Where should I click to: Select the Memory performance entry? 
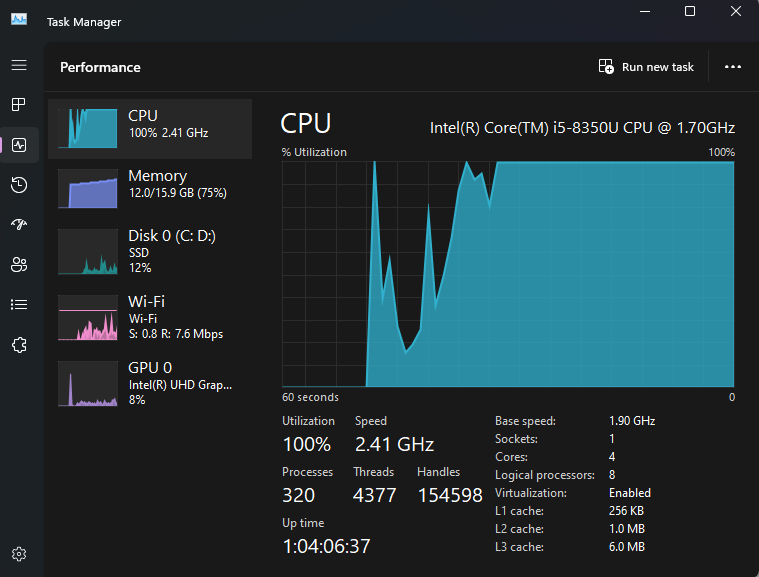150,188
